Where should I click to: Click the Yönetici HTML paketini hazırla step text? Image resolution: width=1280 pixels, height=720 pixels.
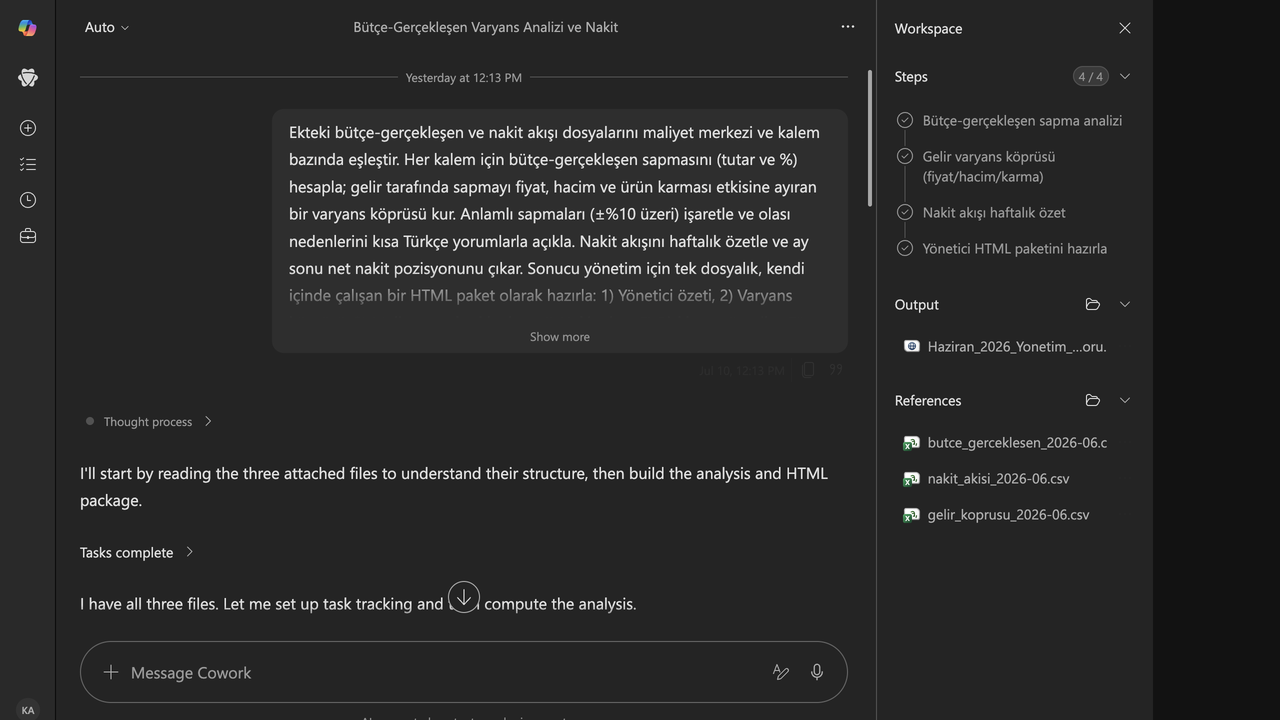coord(1014,248)
